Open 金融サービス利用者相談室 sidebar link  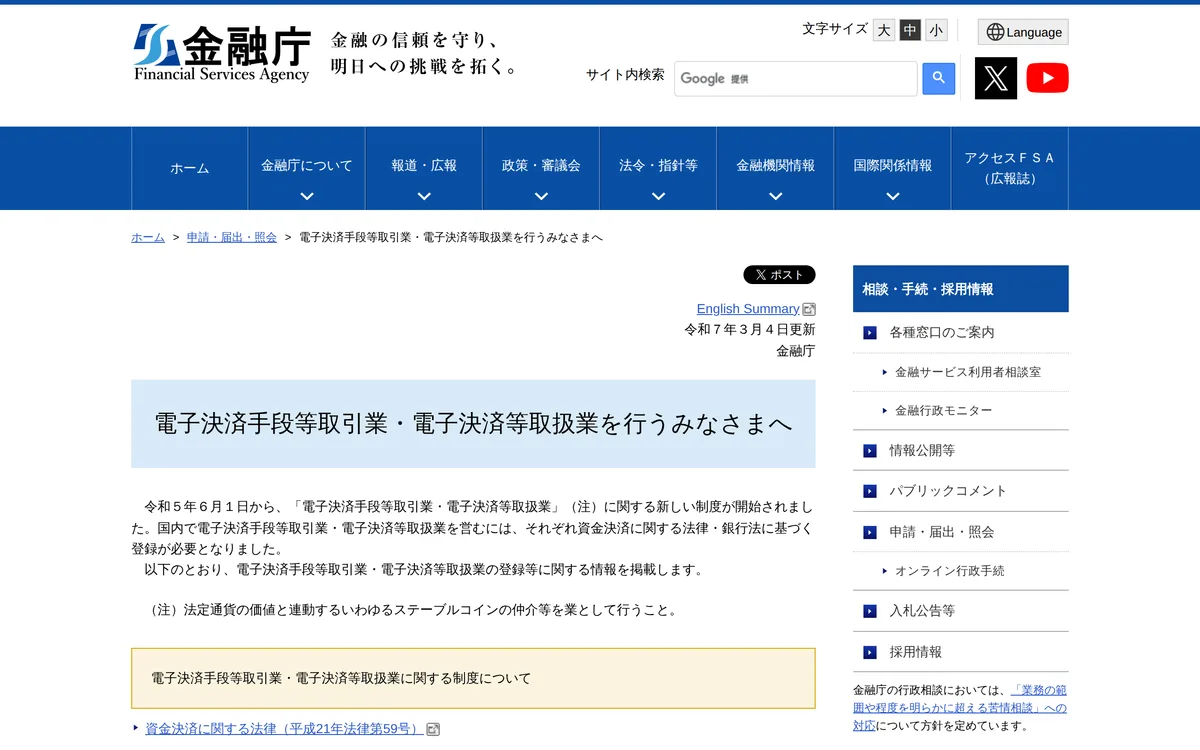pos(968,372)
